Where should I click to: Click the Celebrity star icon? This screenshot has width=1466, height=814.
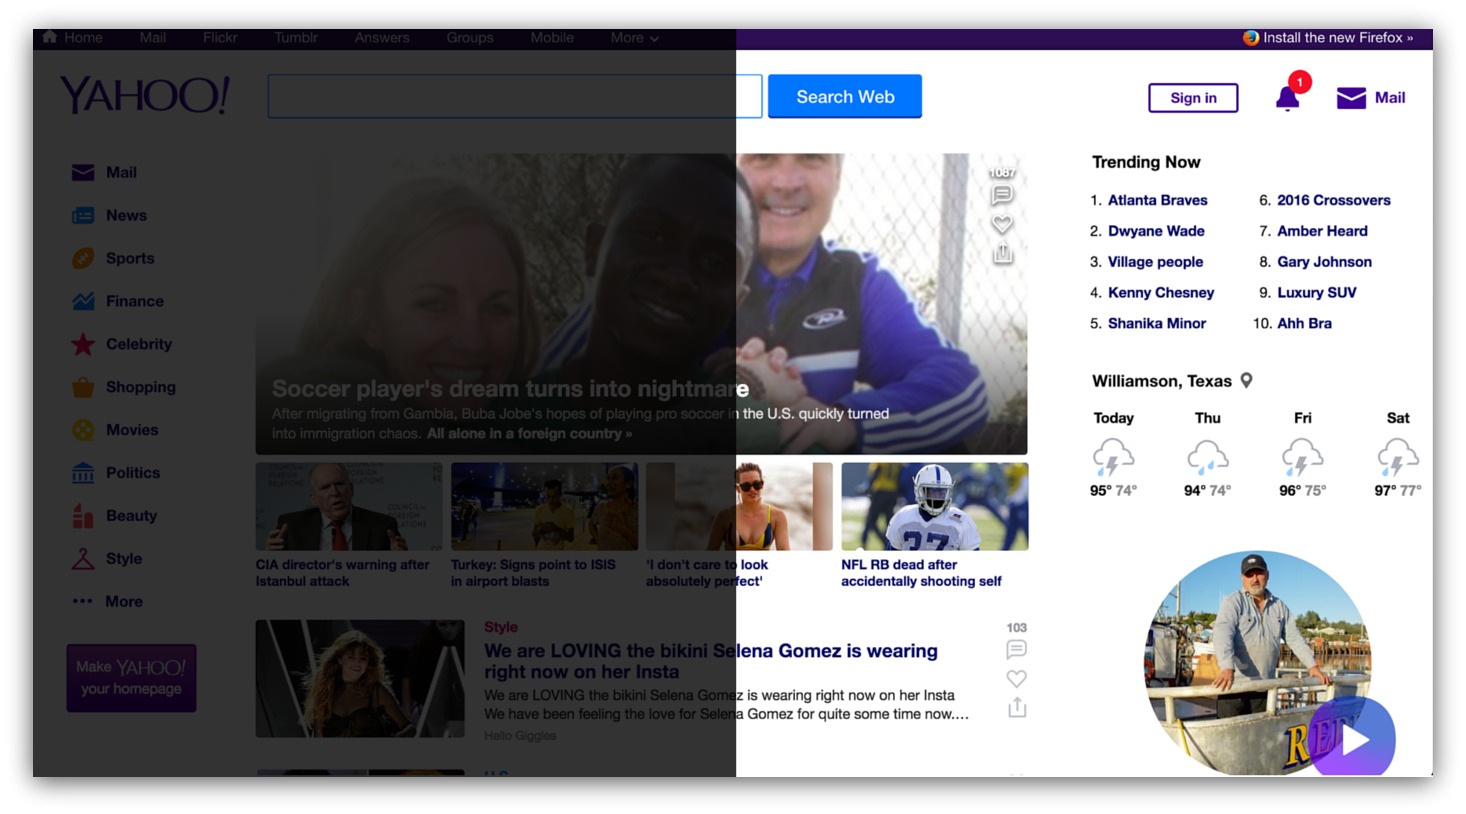[83, 344]
